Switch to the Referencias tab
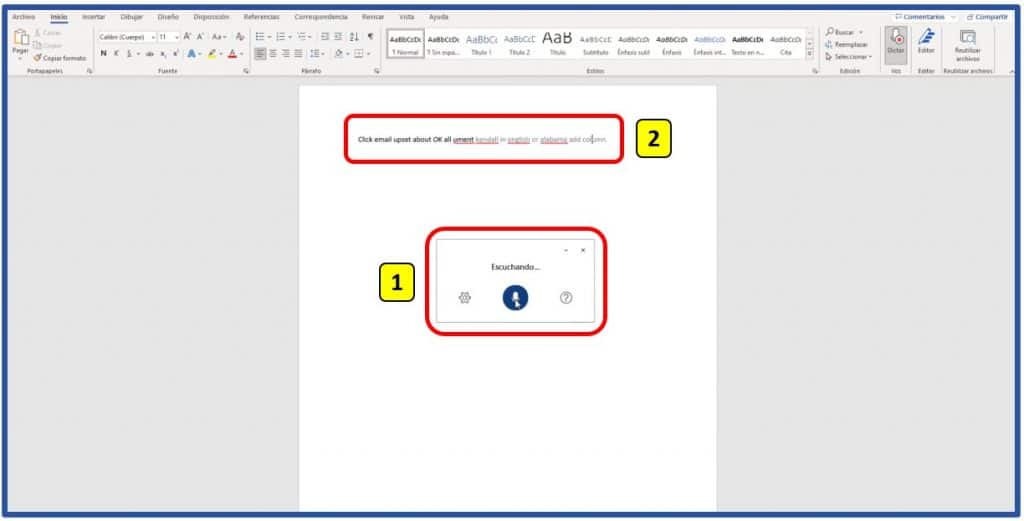1024x521 pixels. click(261, 17)
